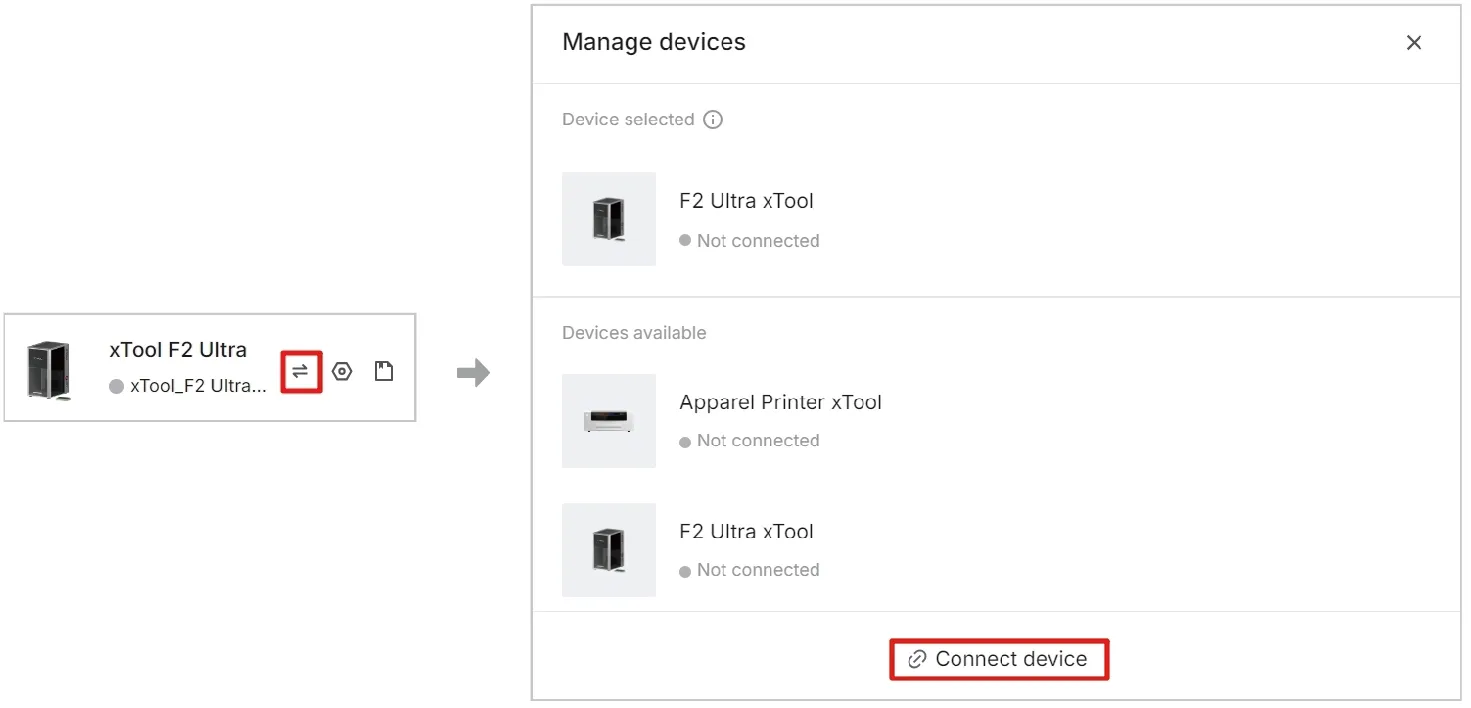Click Not connected status of Apparel Printer
The width and height of the screenshot is (1471, 708).
(758, 441)
